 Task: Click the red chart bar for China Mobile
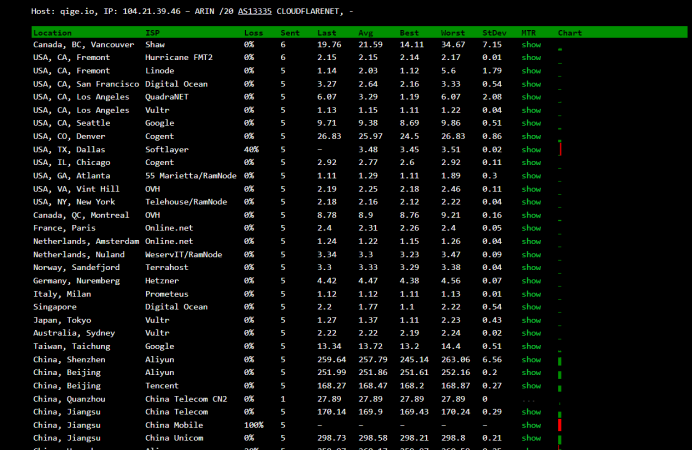tap(560, 425)
